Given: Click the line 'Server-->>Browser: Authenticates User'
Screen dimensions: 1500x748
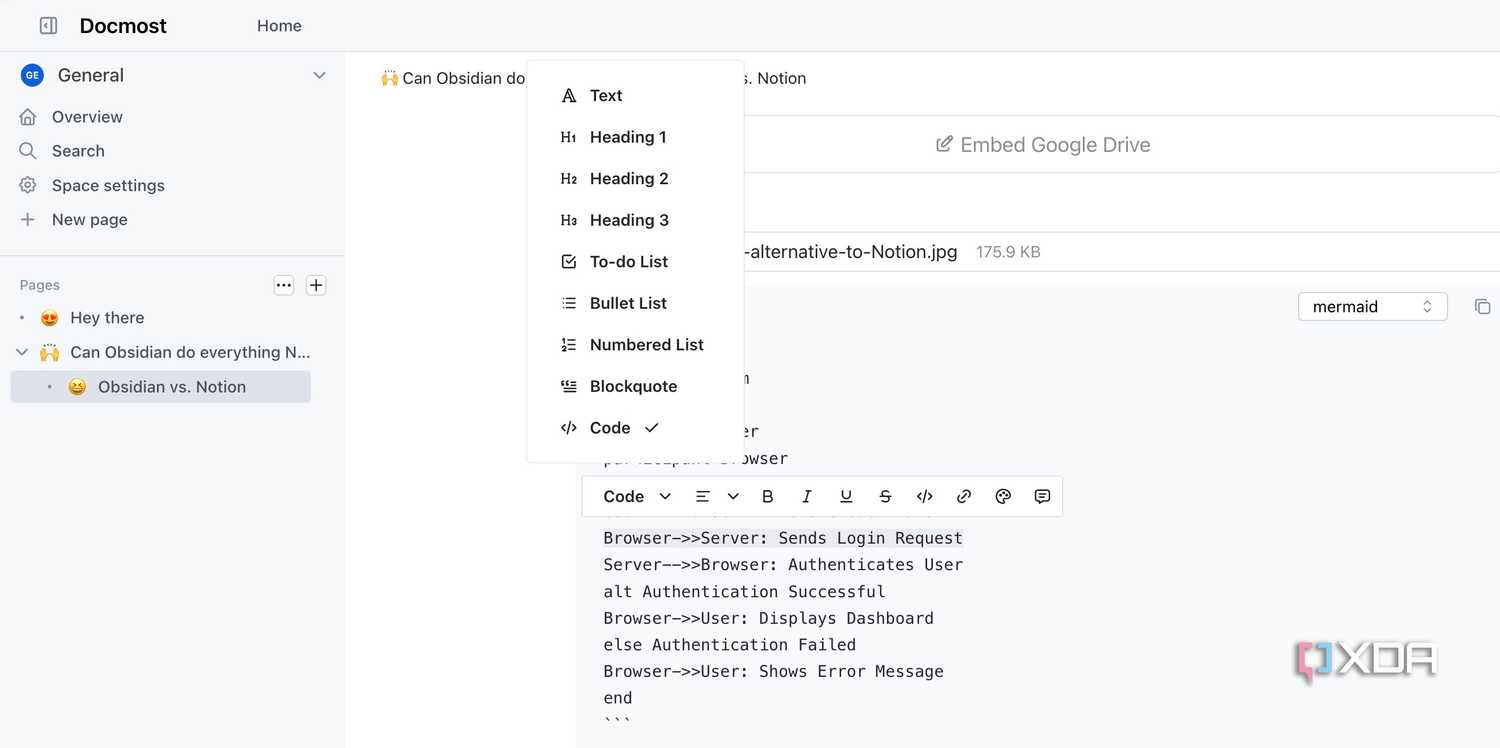Looking at the screenshot, I should click(783, 565).
